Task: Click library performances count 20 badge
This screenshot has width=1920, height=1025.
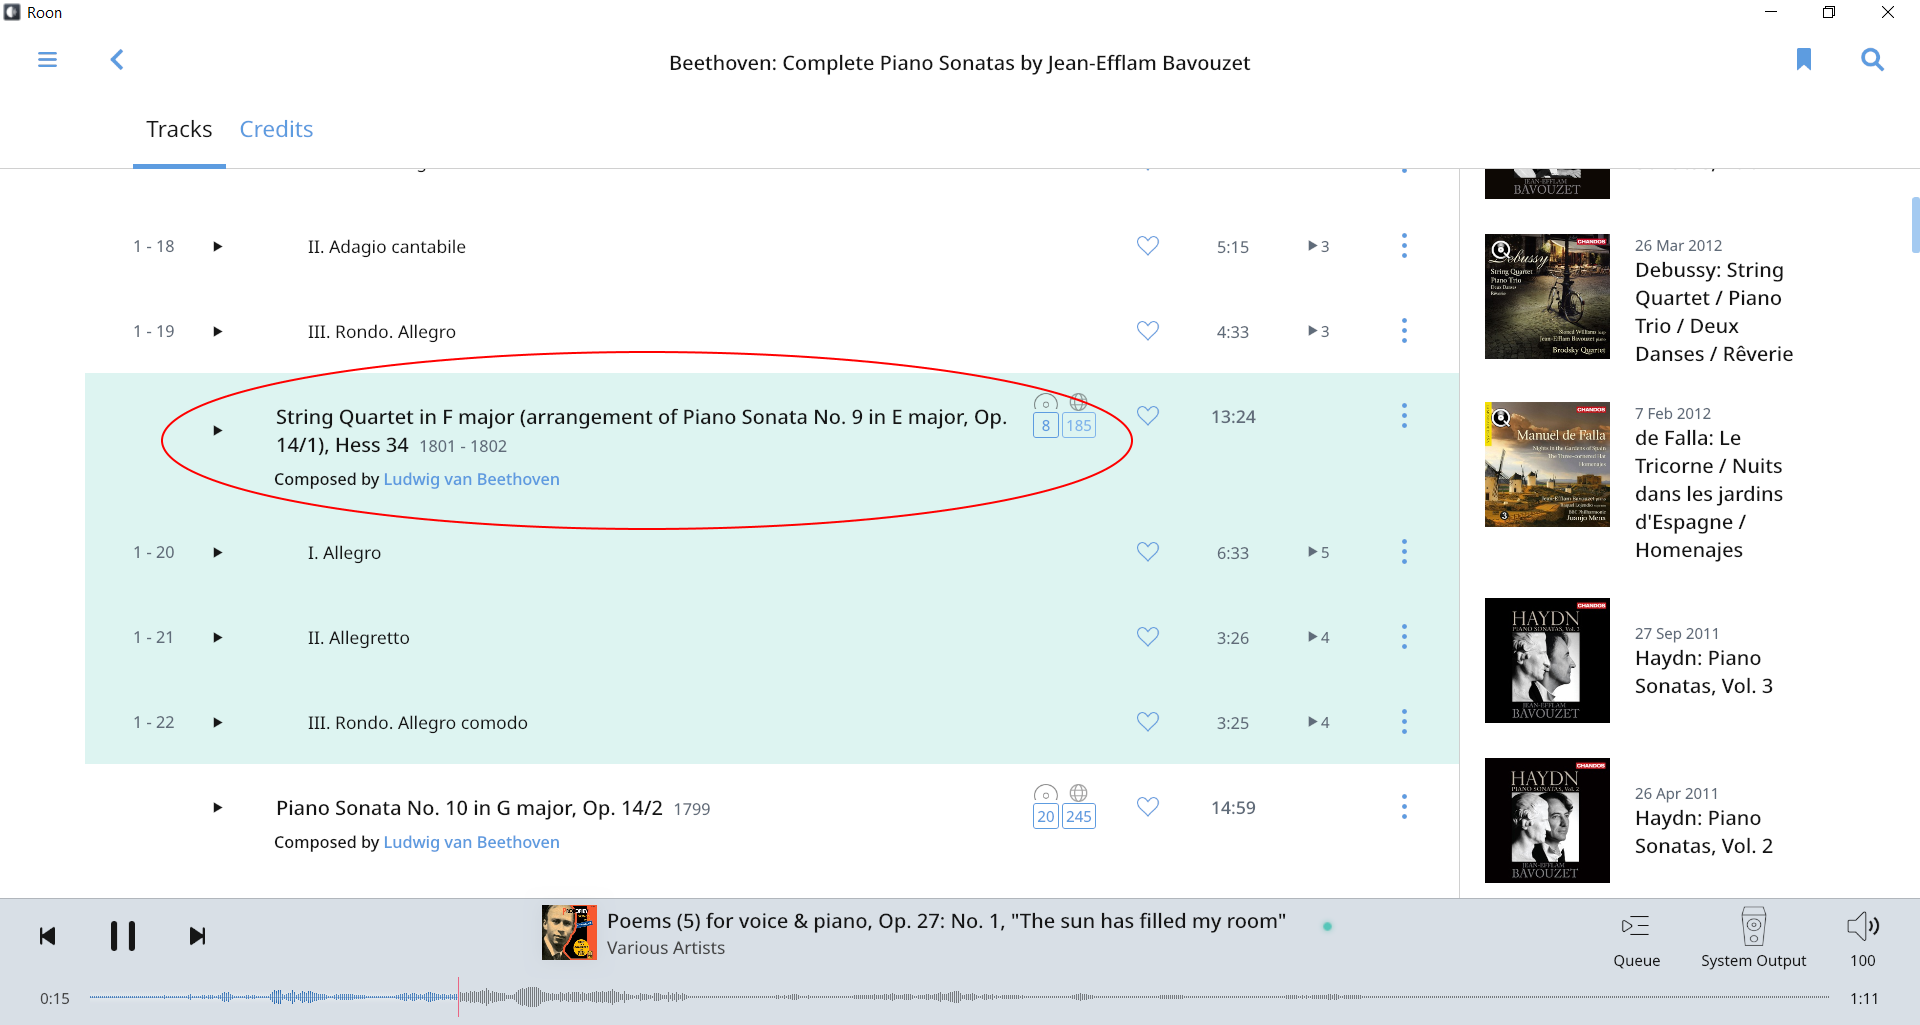Action: [x=1045, y=817]
